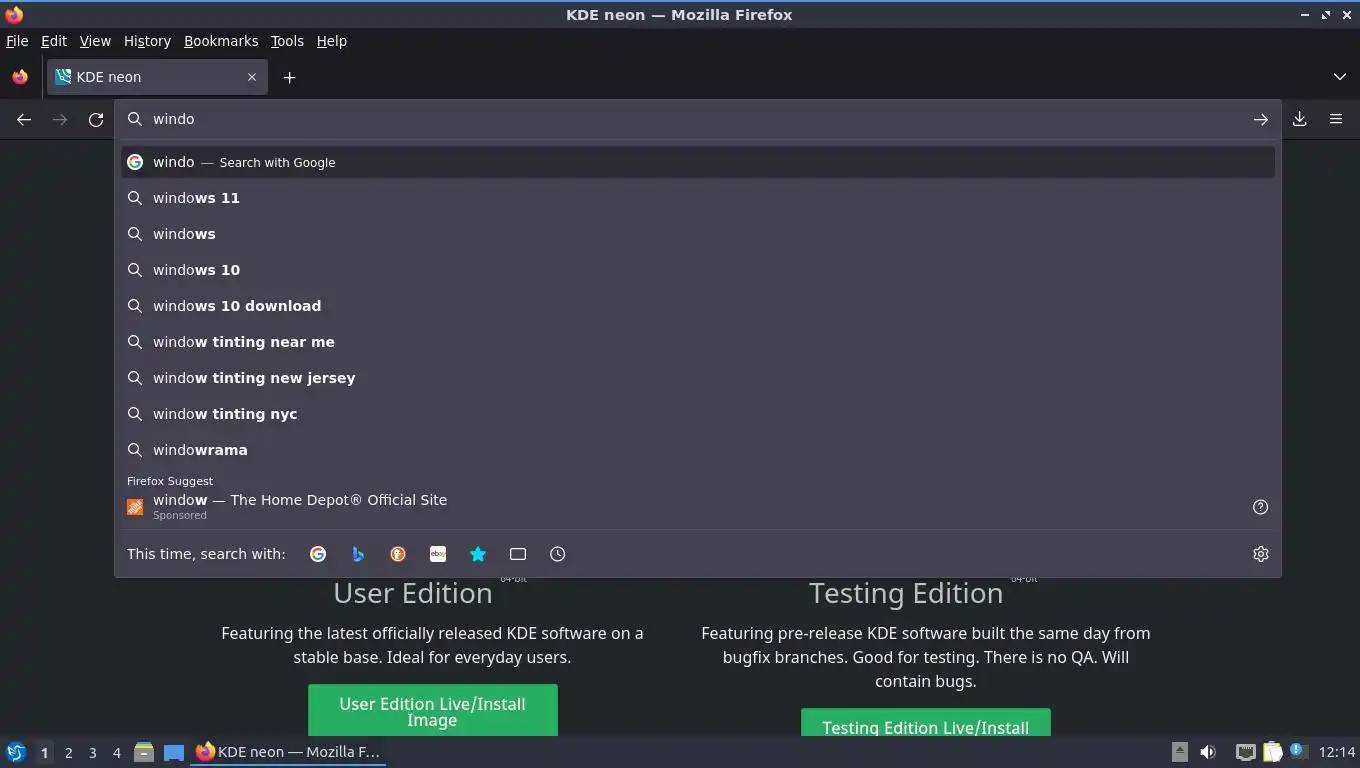The height and width of the screenshot is (768, 1360).
Task: Go back to previous page
Action: pos(24,120)
